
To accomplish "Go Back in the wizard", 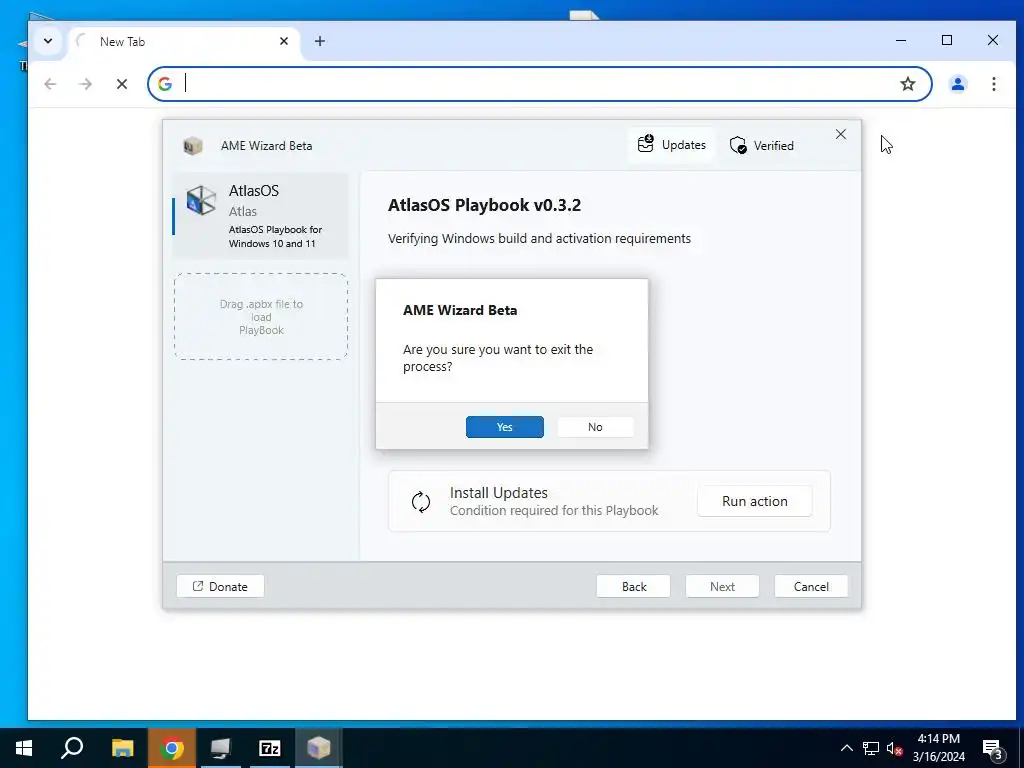I will click(633, 586).
